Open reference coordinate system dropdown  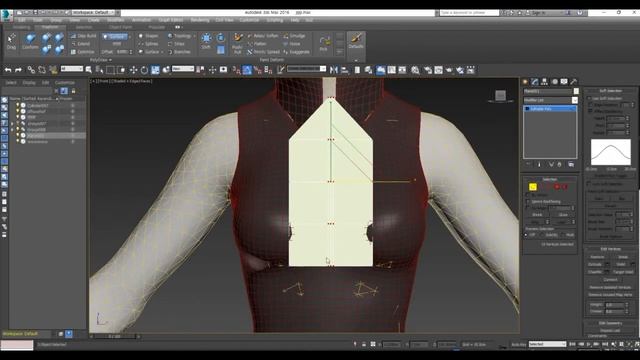[183, 69]
